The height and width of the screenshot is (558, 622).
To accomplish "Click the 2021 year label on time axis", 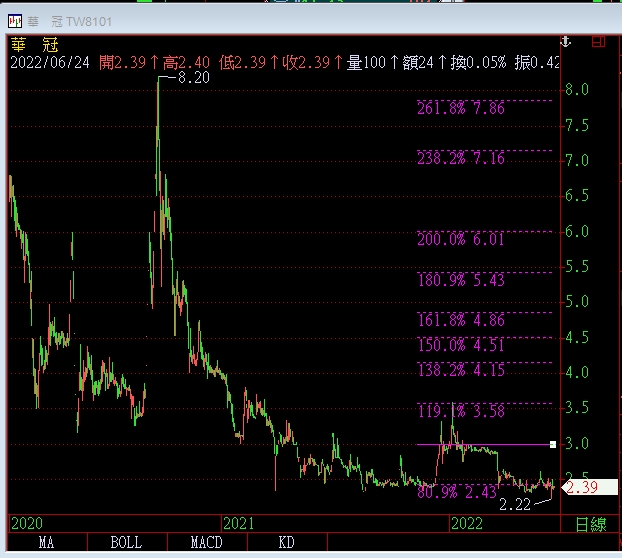I will (238, 523).
